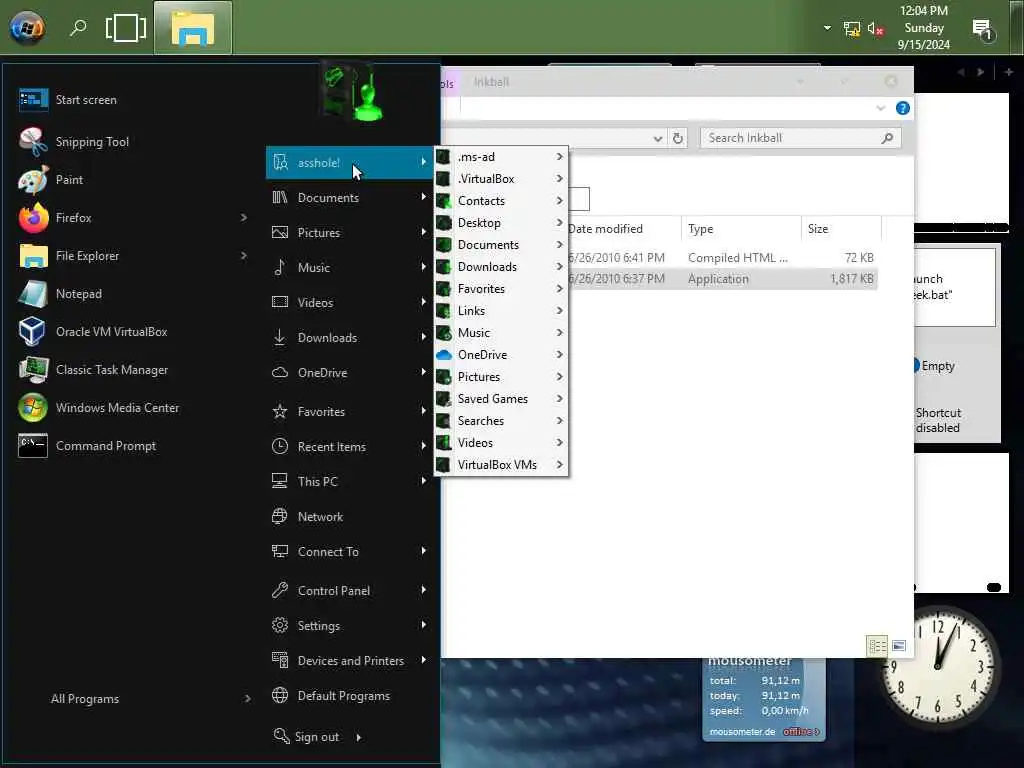Select the Empty radio option
Image resolution: width=1024 pixels, height=768 pixels.
(x=934, y=366)
